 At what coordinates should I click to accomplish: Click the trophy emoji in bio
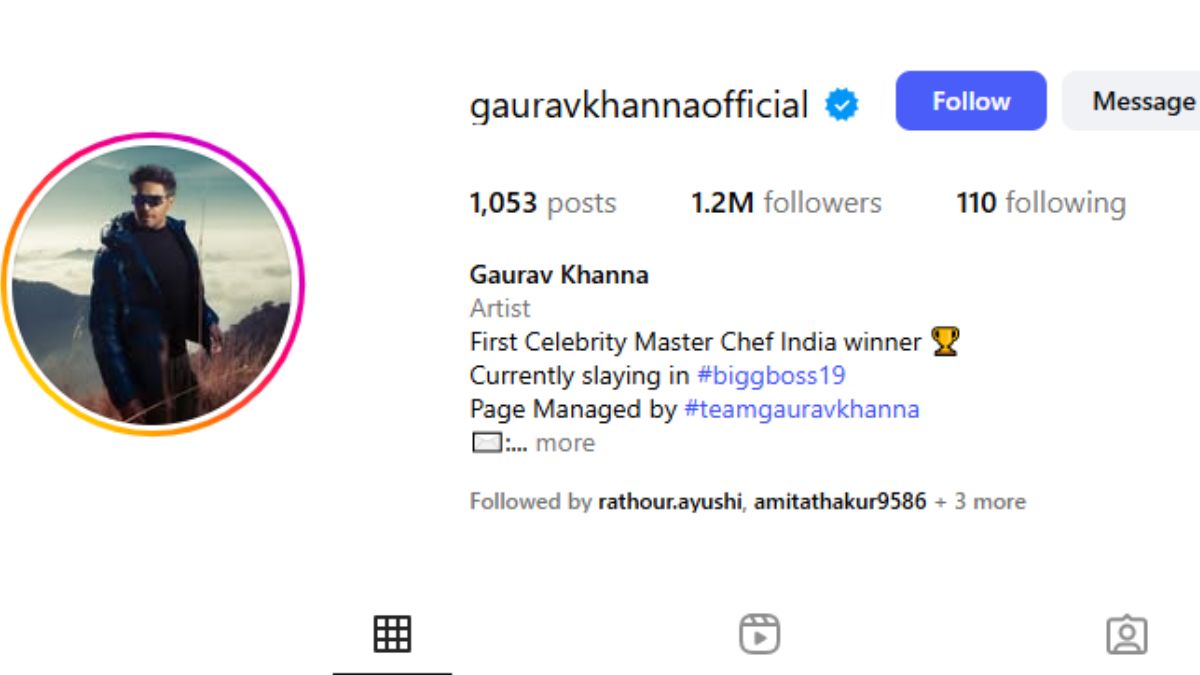click(945, 342)
